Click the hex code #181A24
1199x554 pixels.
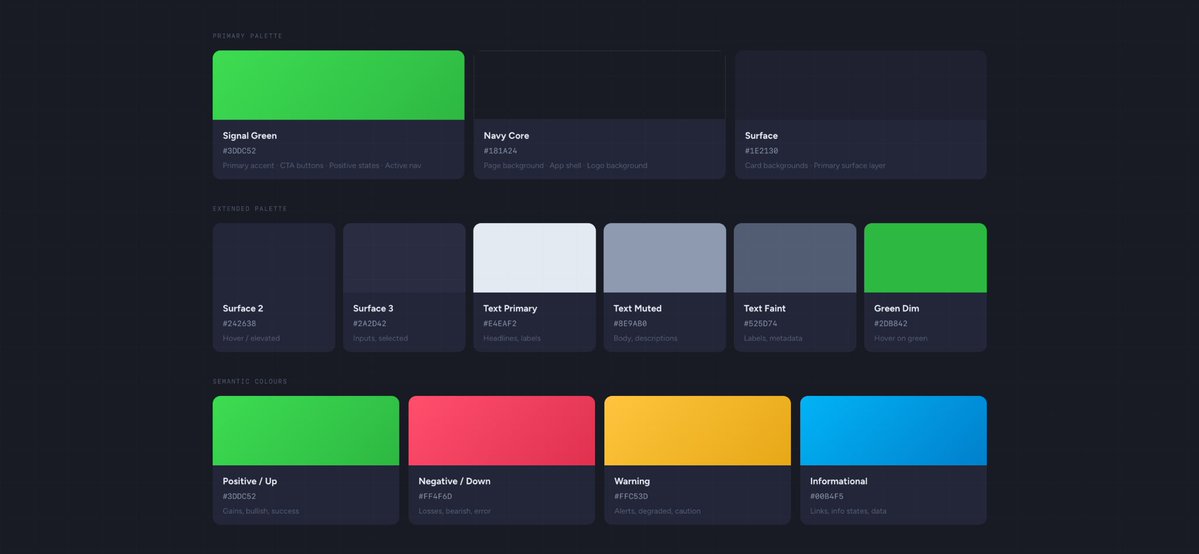[x=500, y=151]
